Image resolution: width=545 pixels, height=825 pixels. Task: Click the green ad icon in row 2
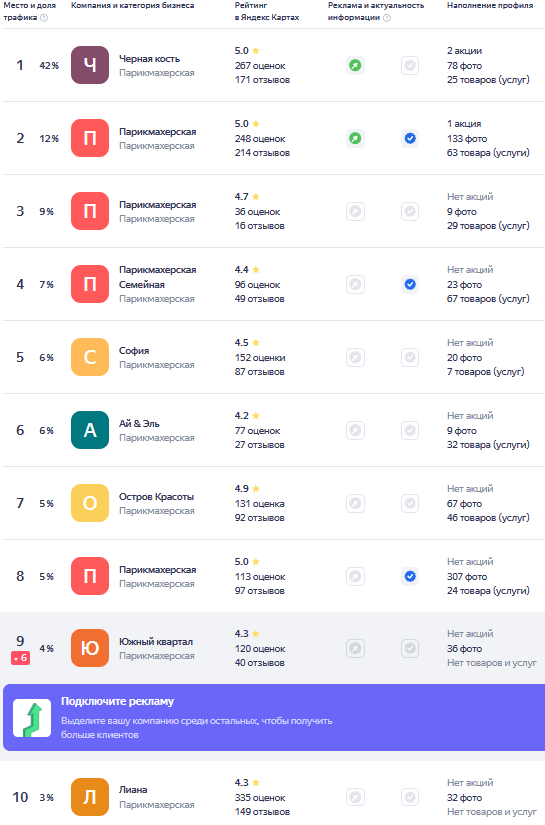click(x=355, y=138)
